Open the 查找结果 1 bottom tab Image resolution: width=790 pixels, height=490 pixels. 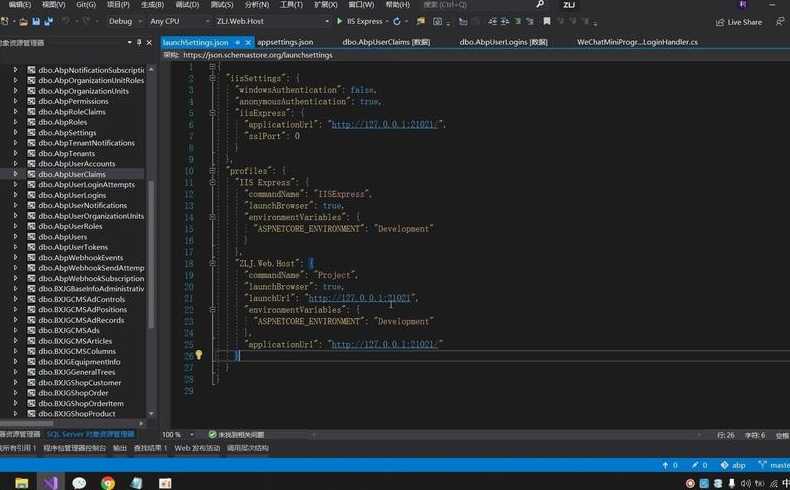150,448
